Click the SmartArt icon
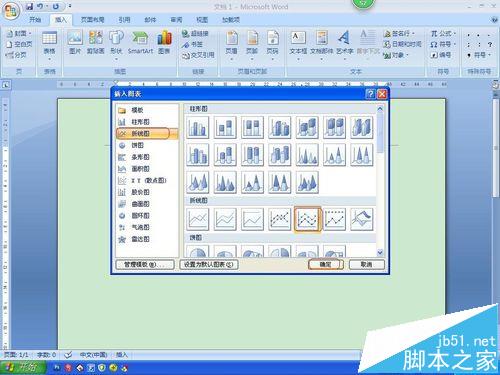500x375 pixels. (140, 42)
